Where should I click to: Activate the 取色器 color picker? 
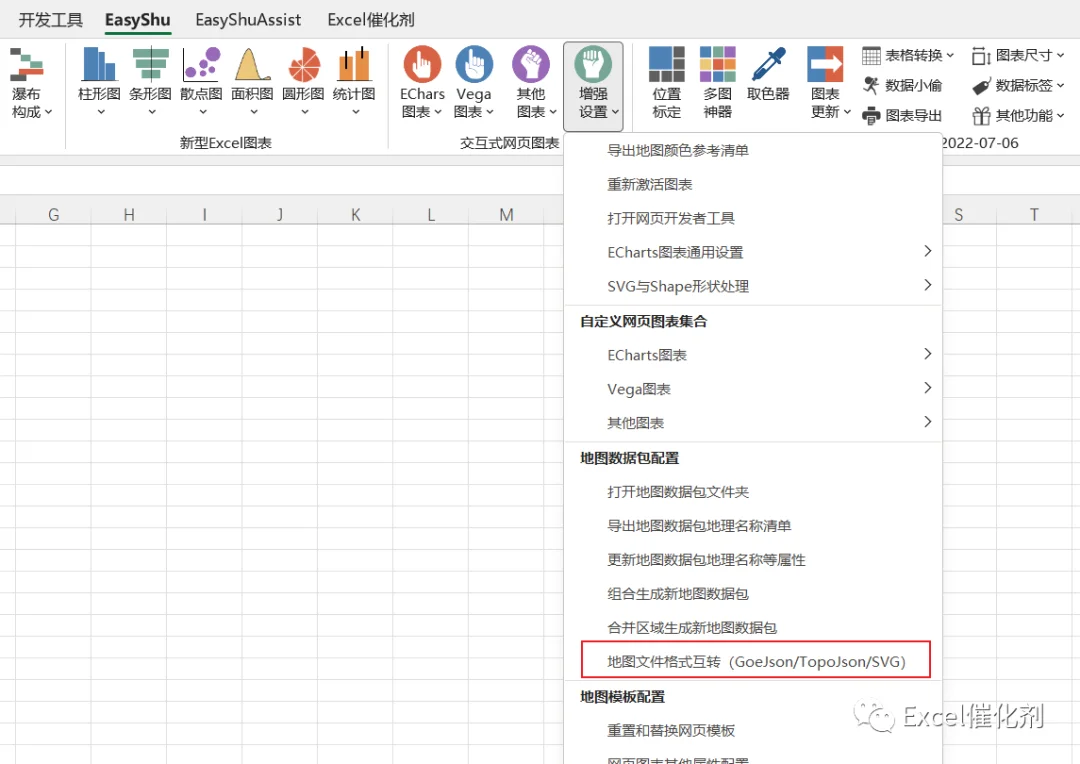tap(768, 74)
